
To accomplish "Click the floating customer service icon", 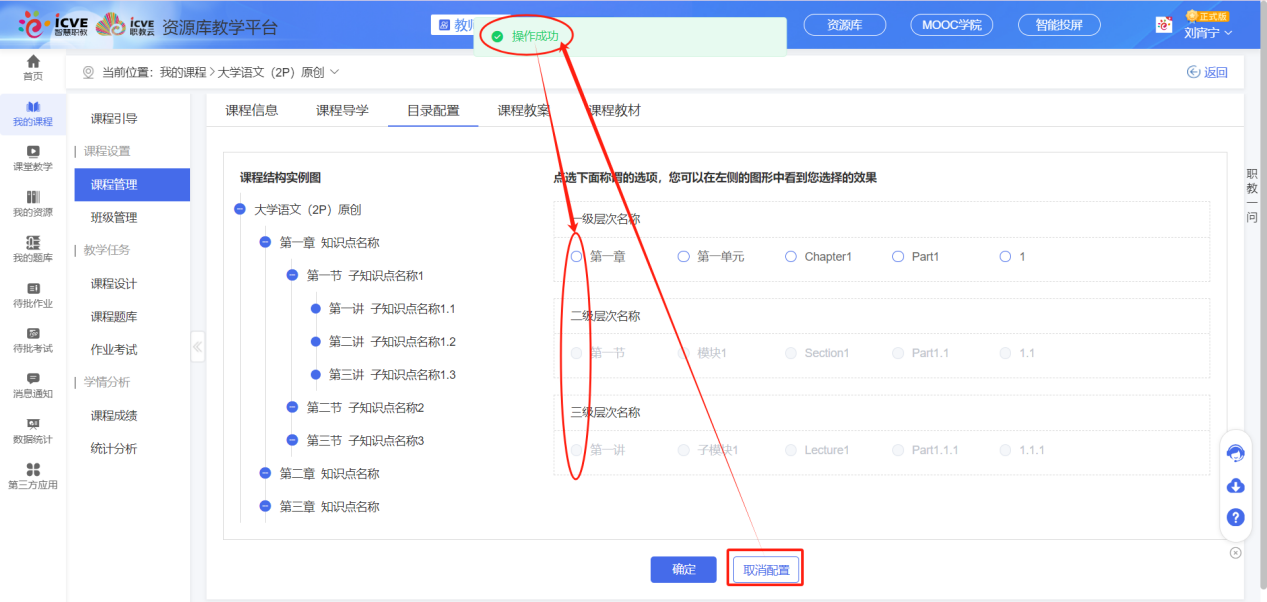I will click(x=1236, y=452).
